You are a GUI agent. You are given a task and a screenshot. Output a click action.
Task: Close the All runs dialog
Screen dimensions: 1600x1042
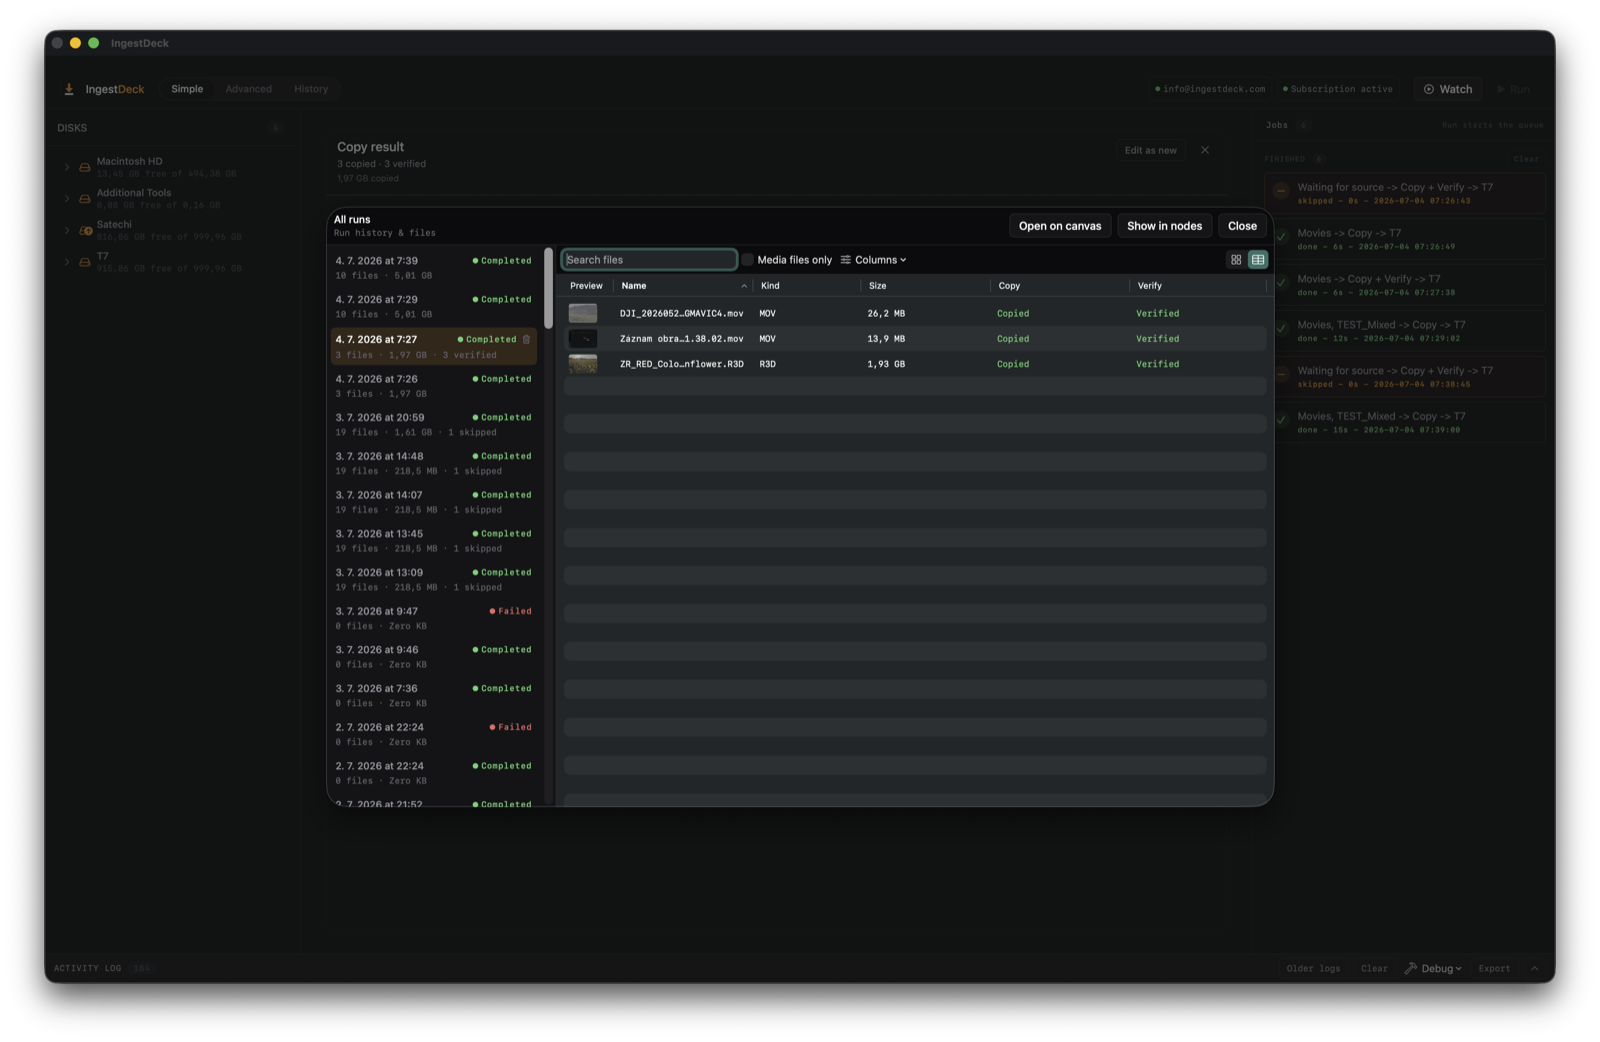click(x=1242, y=226)
